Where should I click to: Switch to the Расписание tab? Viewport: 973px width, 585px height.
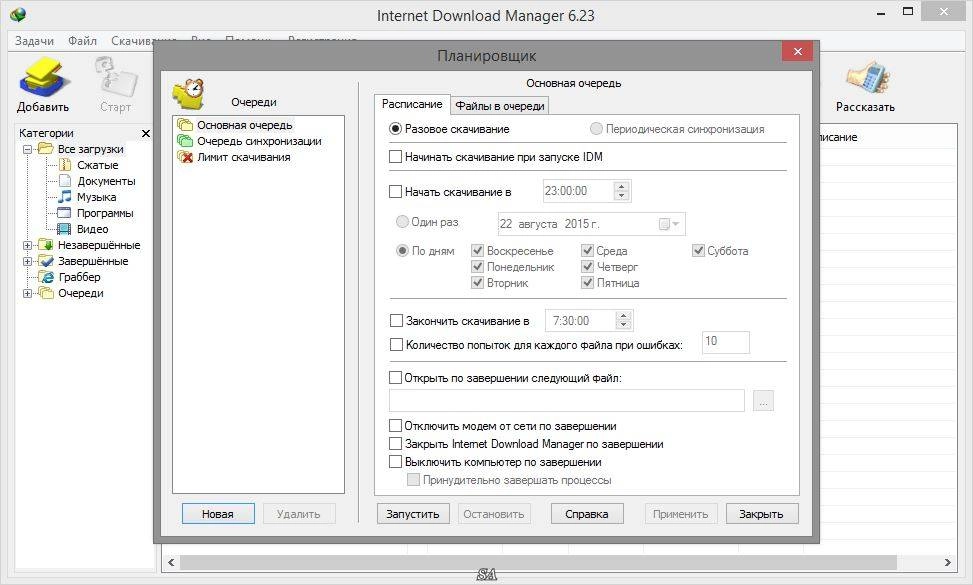pos(412,104)
